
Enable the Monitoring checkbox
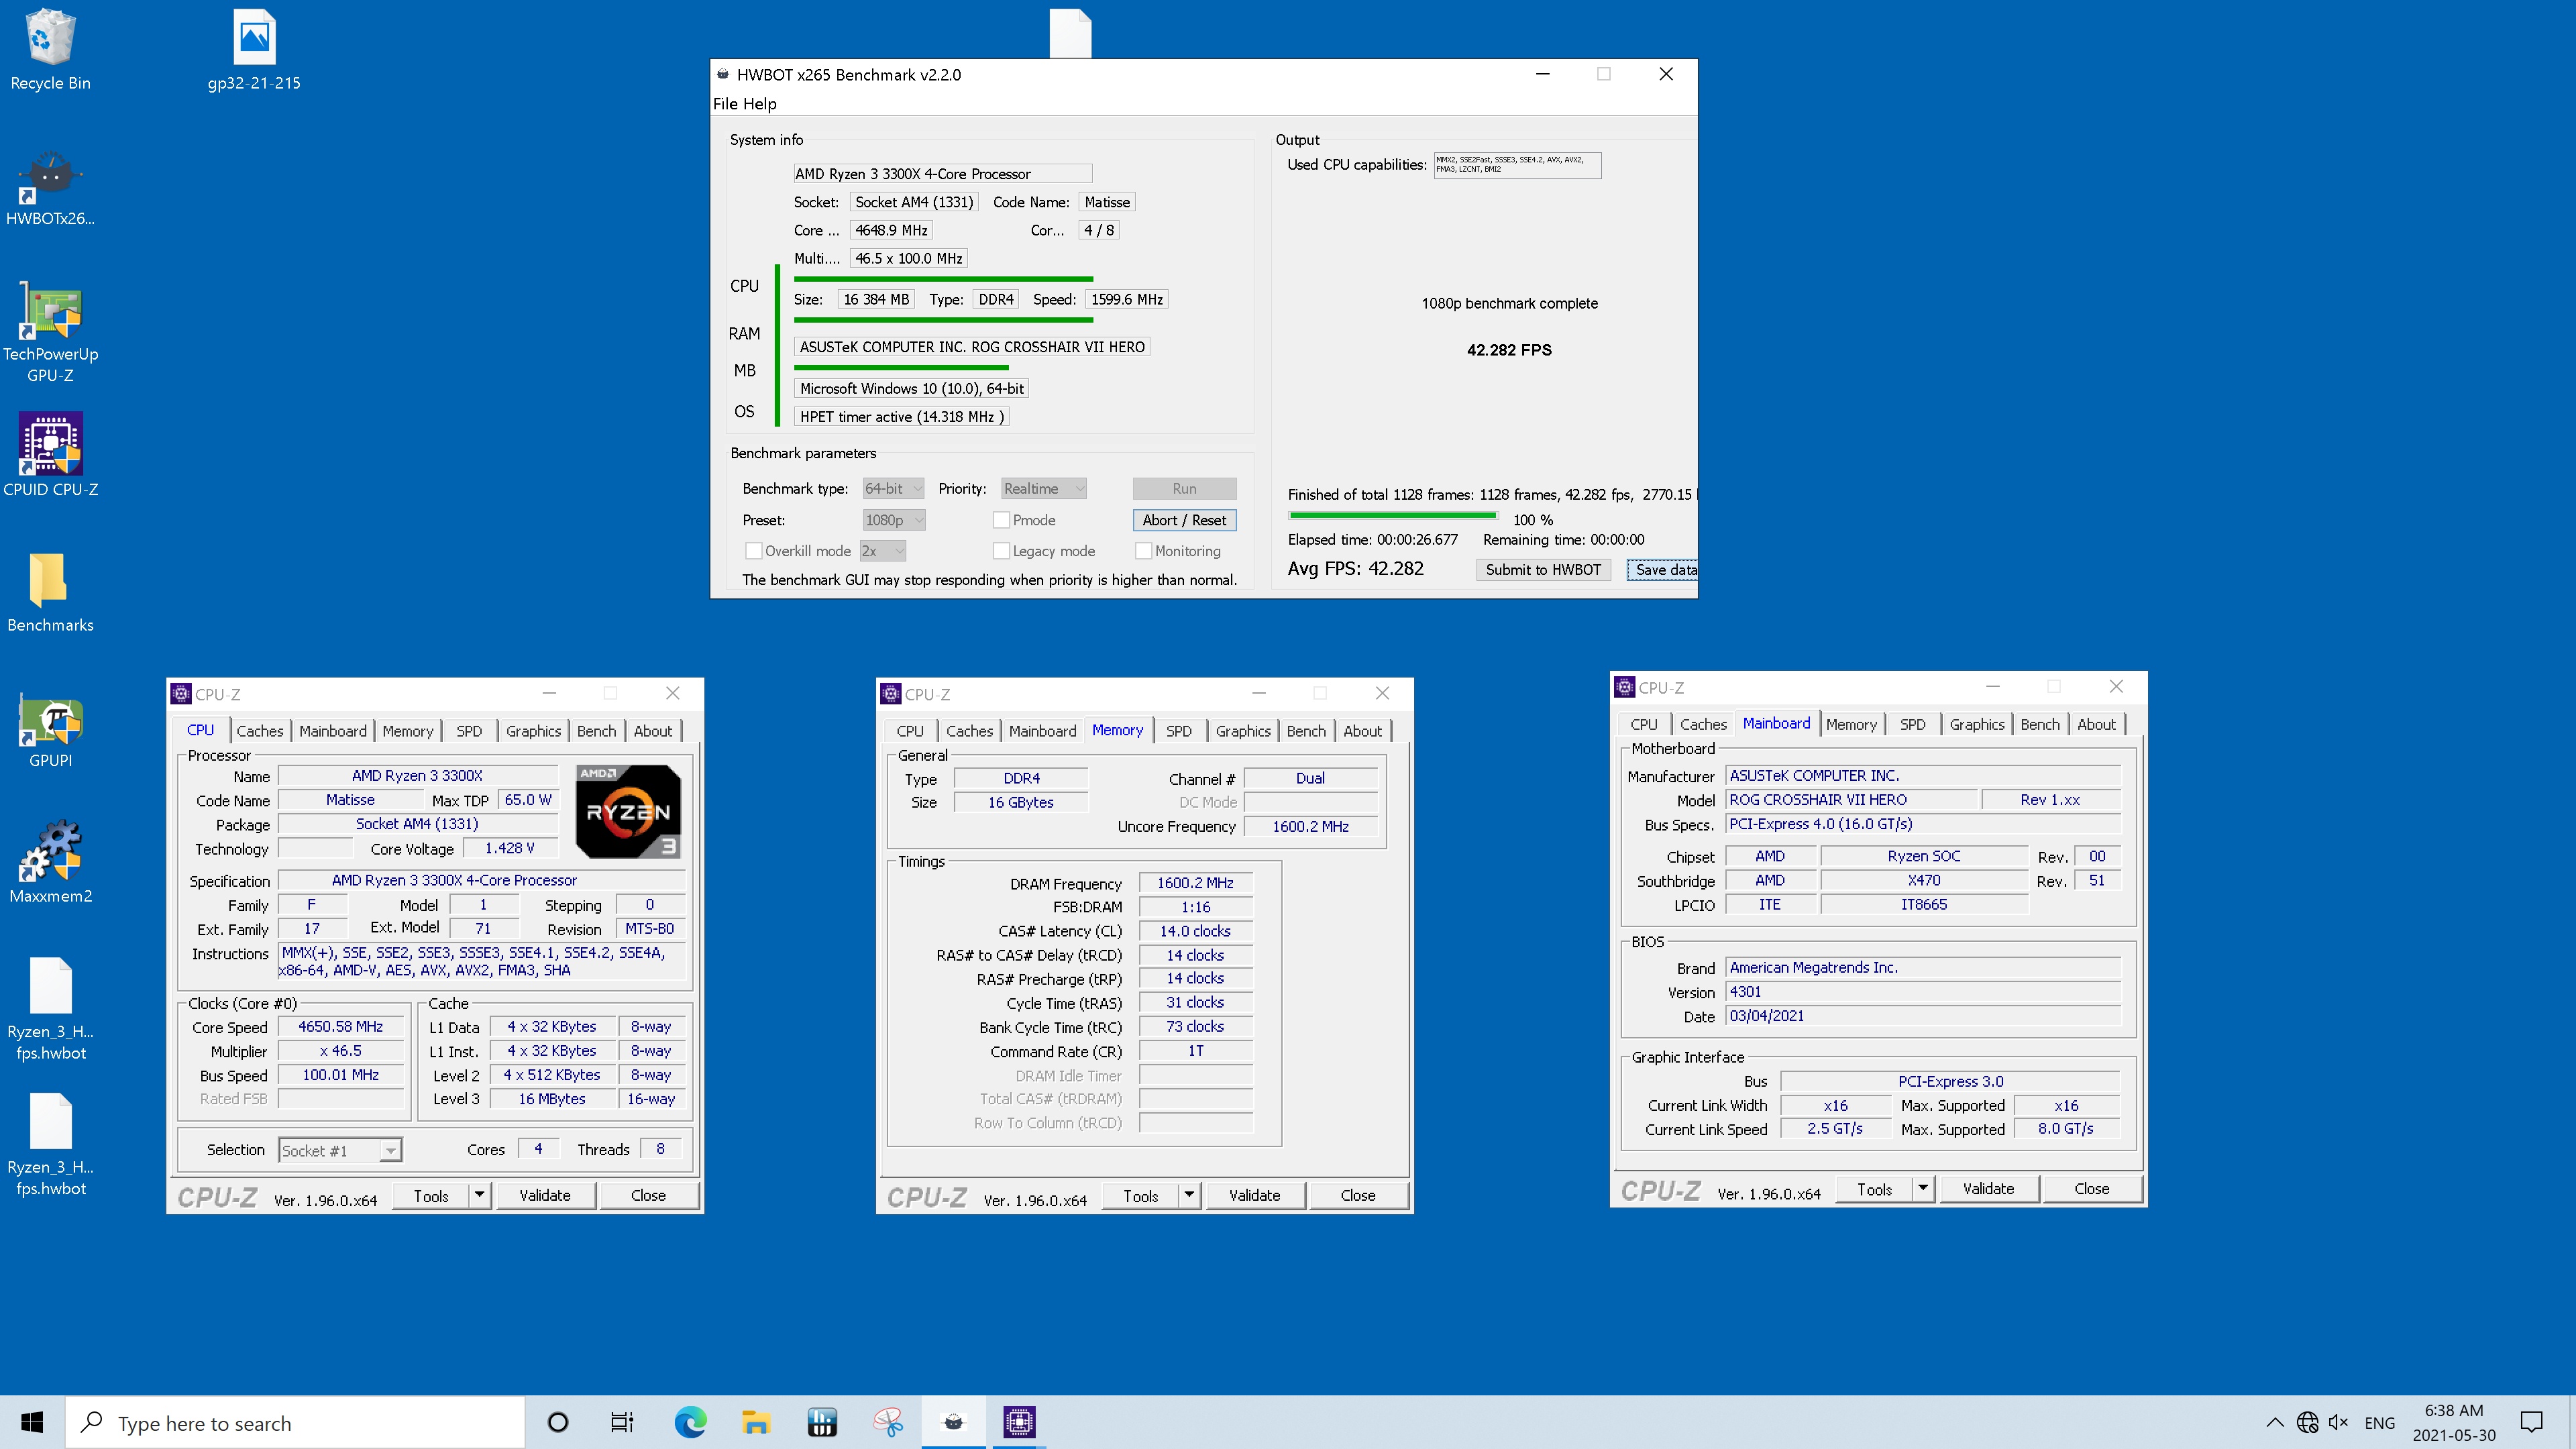tap(1143, 551)
